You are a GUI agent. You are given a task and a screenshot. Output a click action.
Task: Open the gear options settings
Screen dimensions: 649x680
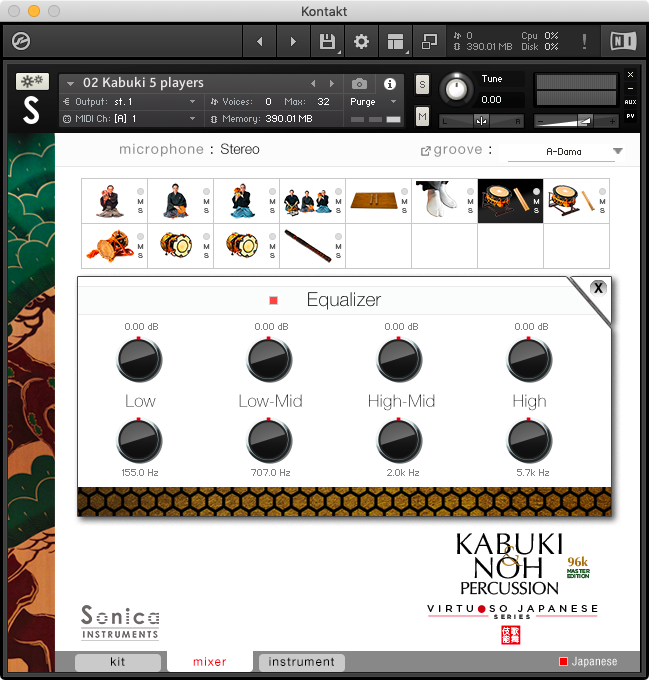click(x=361, y=41)
